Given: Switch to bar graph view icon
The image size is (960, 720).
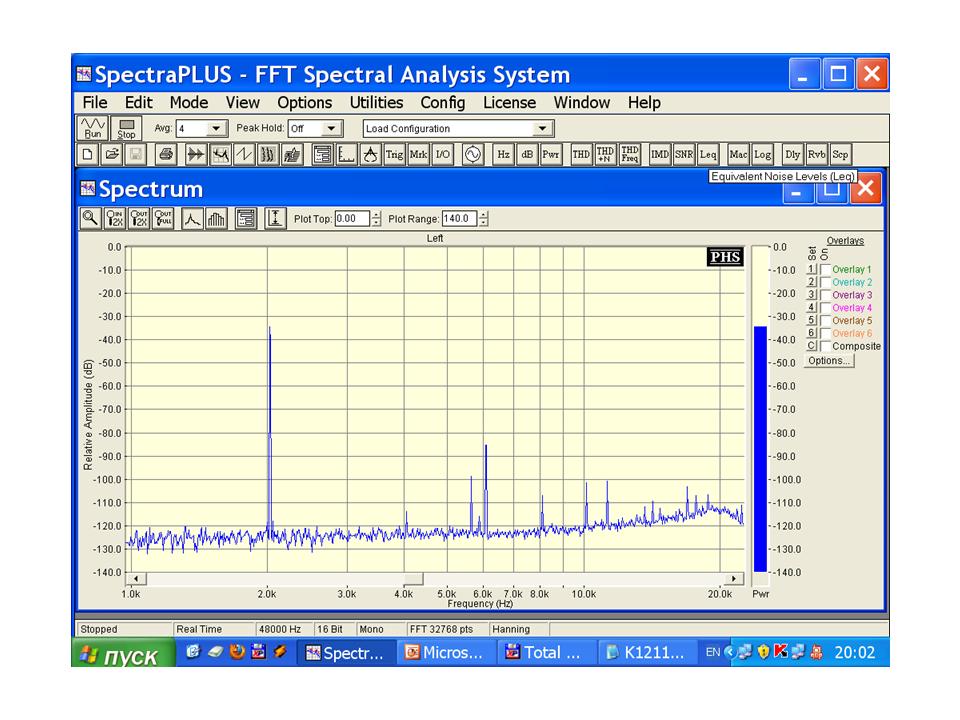Looking at the screenshot, I should pos(216,219).
